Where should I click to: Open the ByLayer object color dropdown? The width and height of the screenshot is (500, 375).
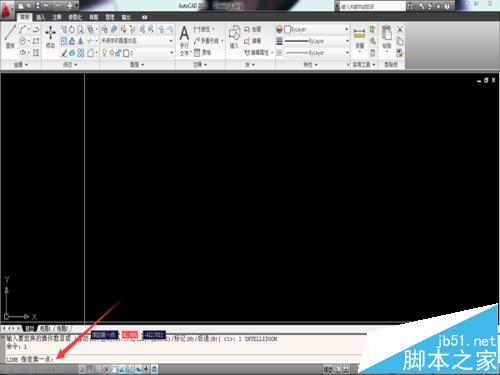[317, 29]
